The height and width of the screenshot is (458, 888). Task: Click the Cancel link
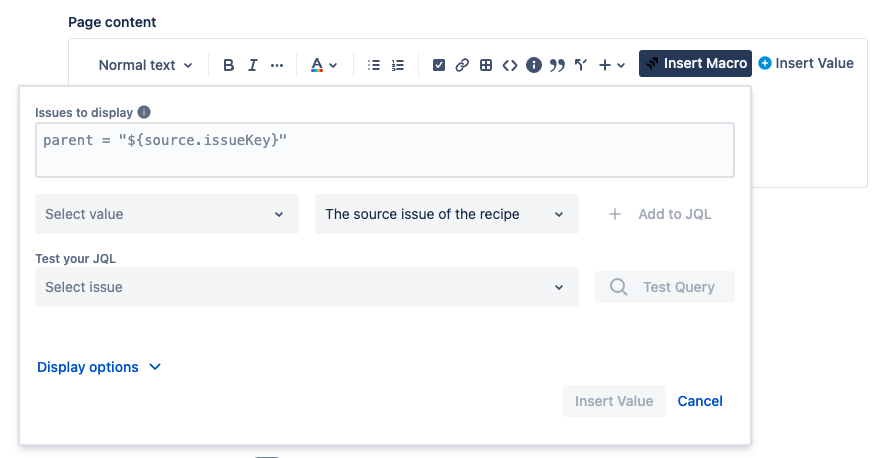click(700, 401)
